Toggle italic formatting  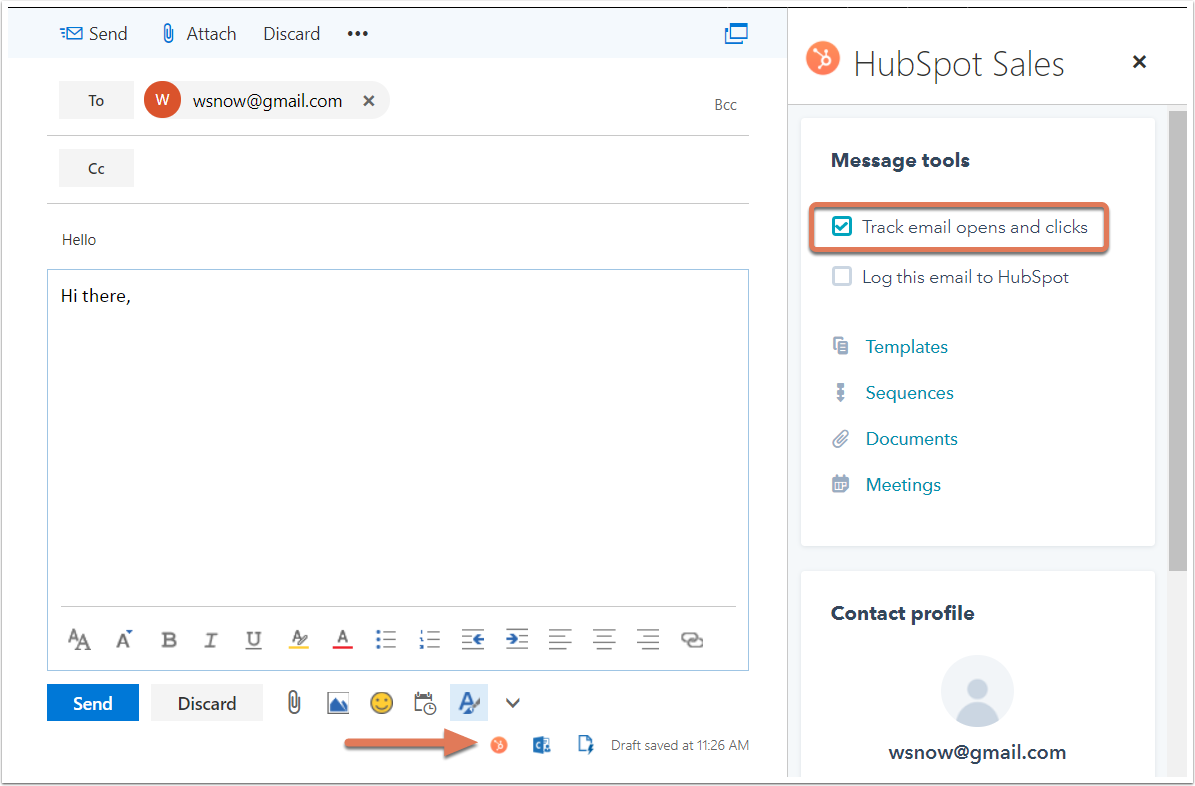[x=211, y=640]
